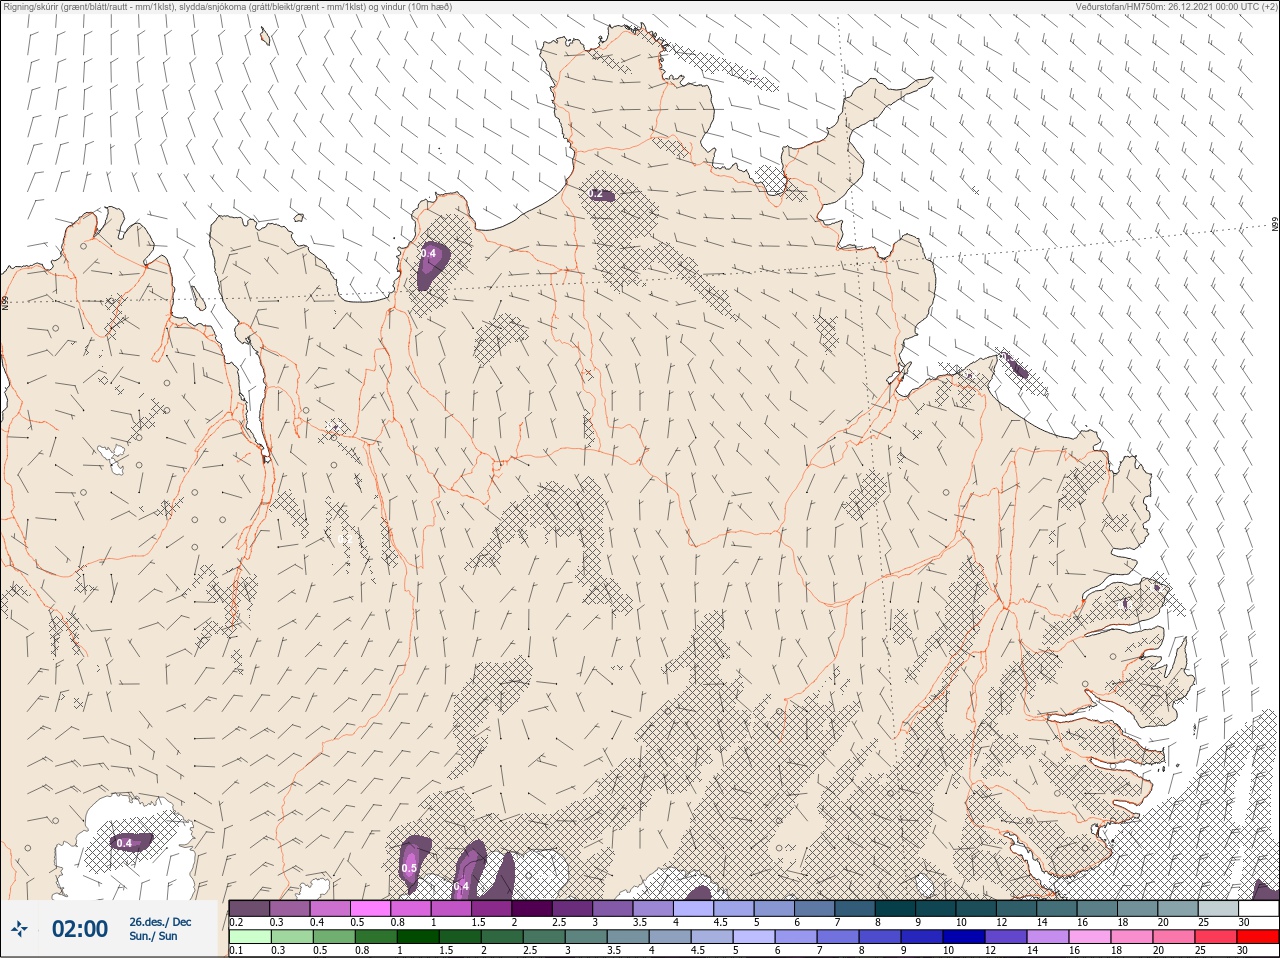
Task: Click the small dark purple patch on the northeast coast
Action: point(1016,367)
